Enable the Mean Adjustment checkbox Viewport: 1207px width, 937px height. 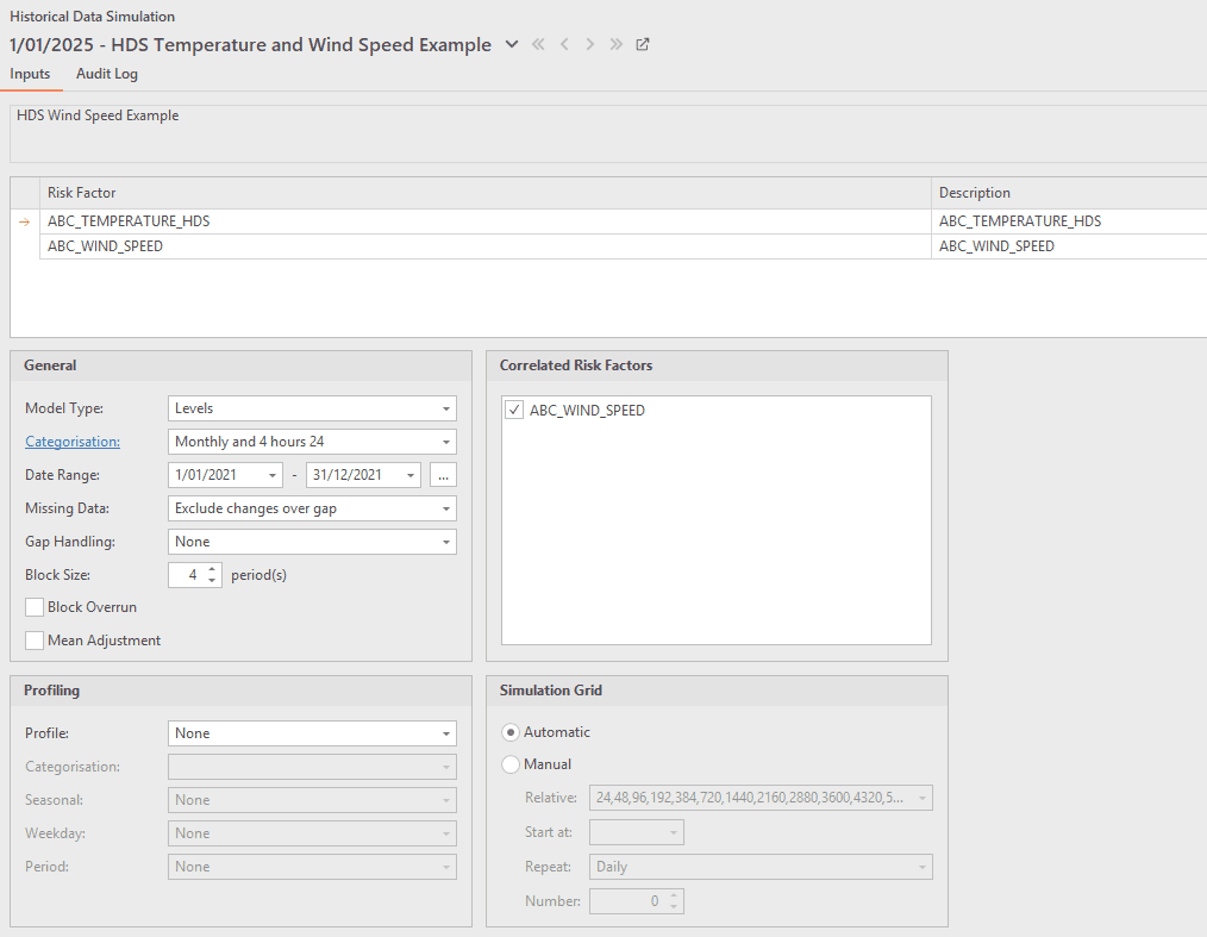35,640
